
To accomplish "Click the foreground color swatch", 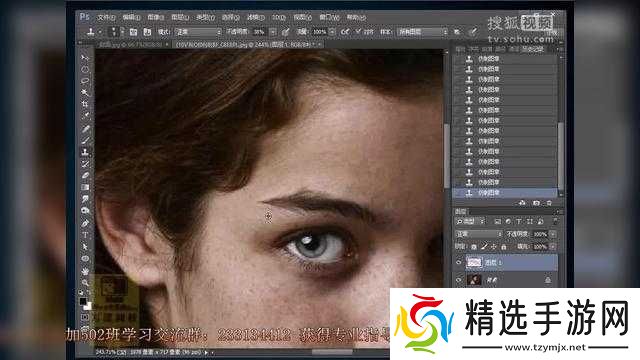I will 83,301.
